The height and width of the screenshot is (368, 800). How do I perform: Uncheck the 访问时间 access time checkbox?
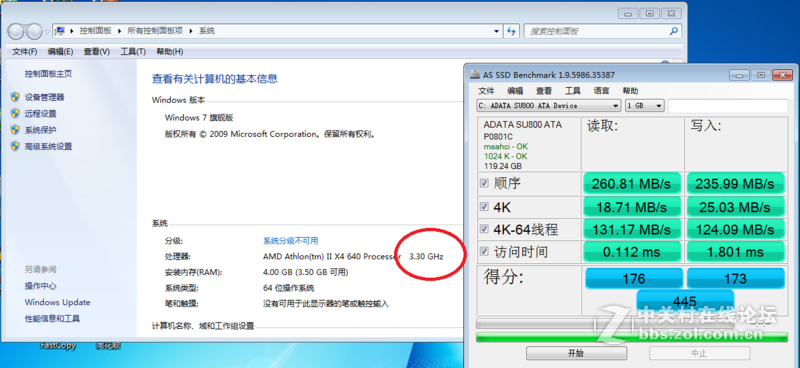(484, 251)
